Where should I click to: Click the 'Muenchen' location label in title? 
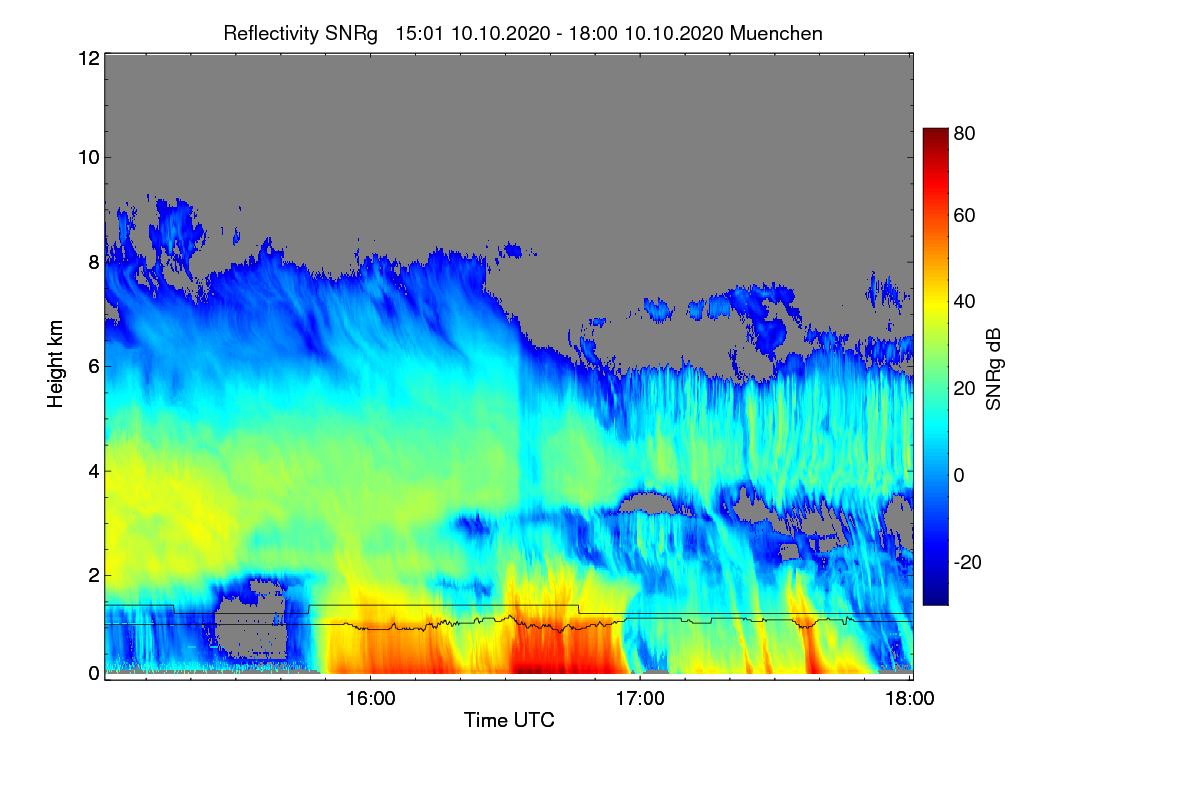(x=776, y=33)
